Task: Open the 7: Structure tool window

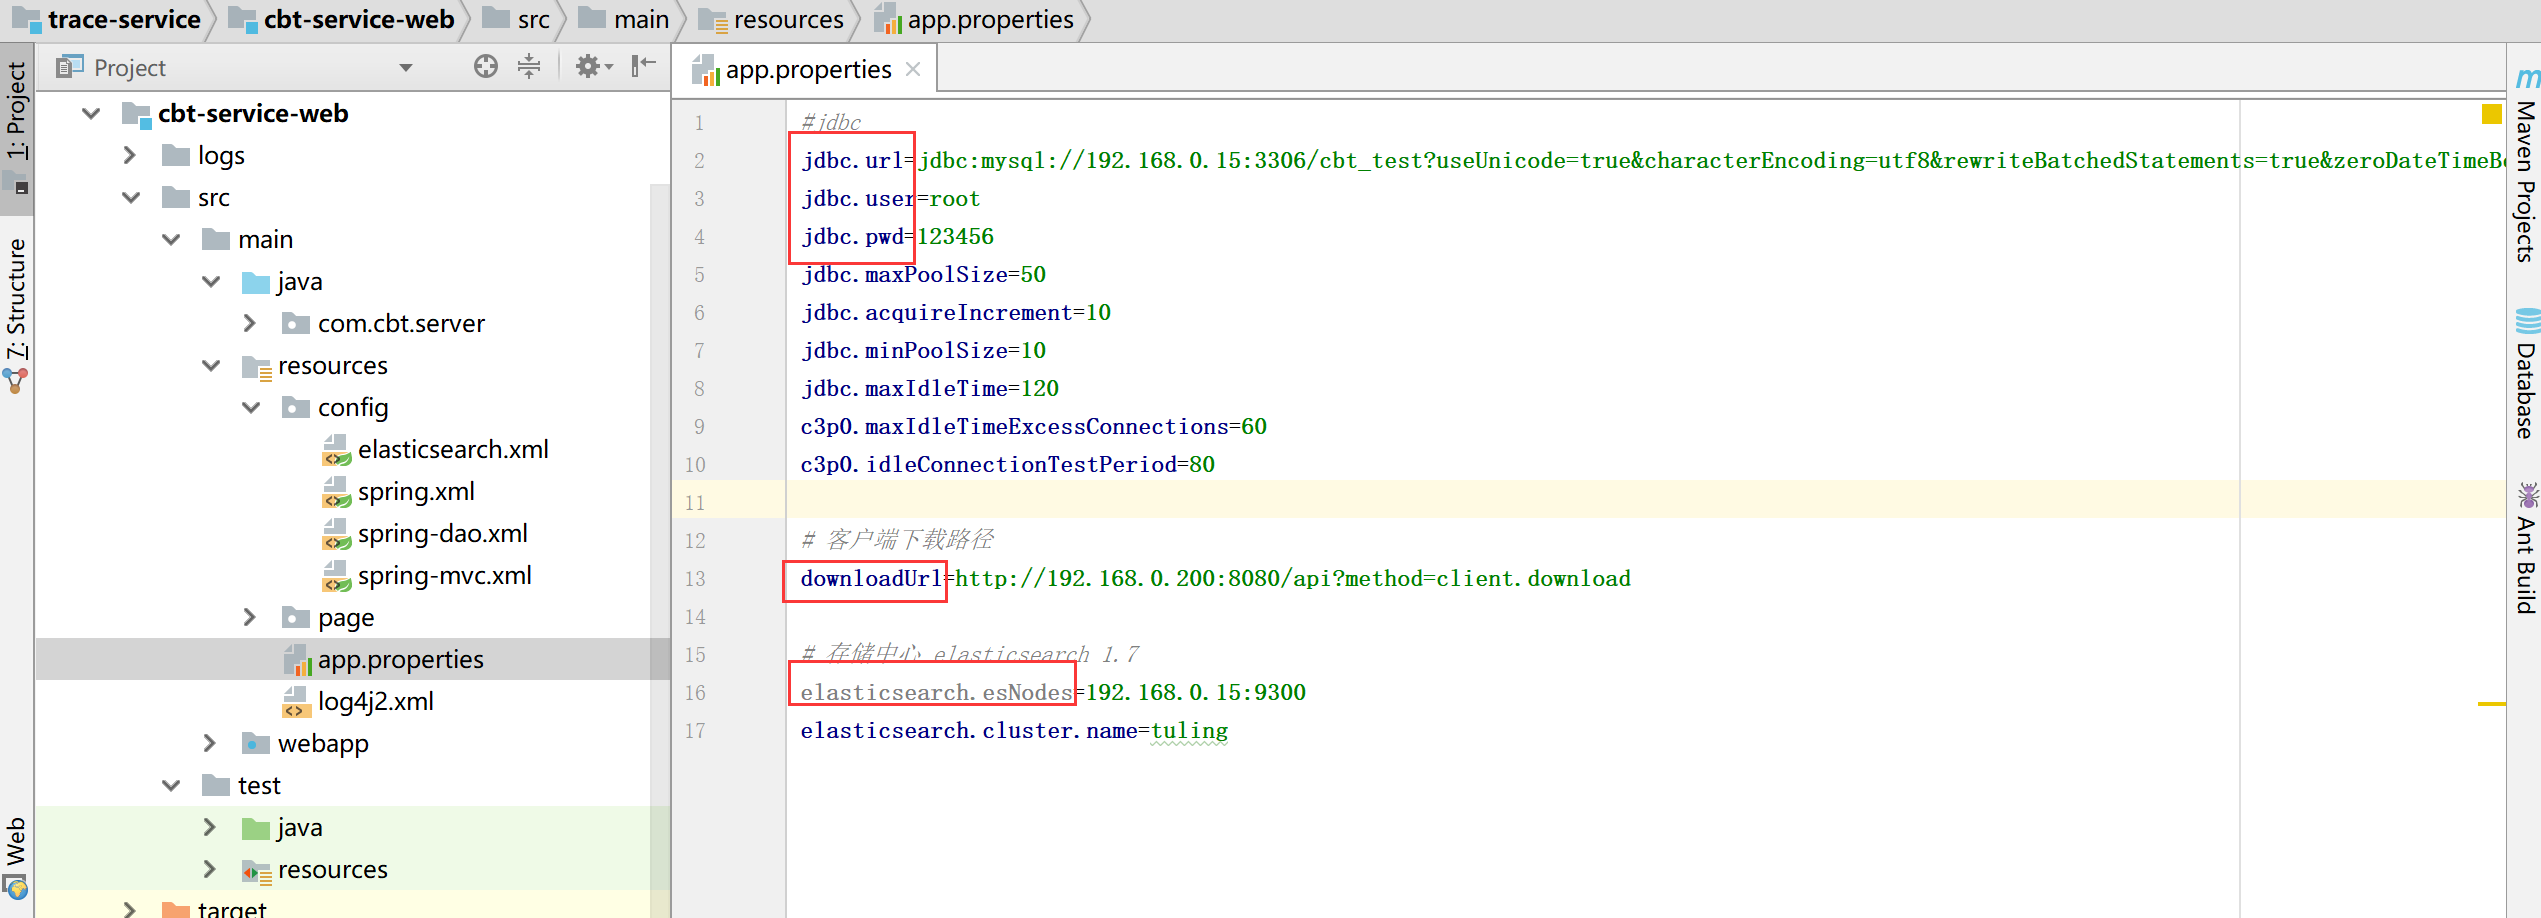Action: [17, 314]
